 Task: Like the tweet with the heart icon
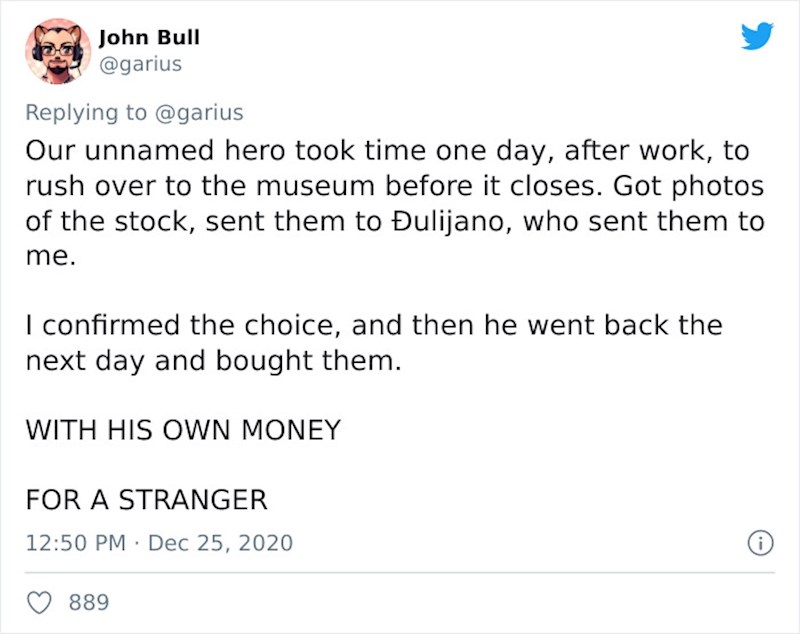point(40,603)
